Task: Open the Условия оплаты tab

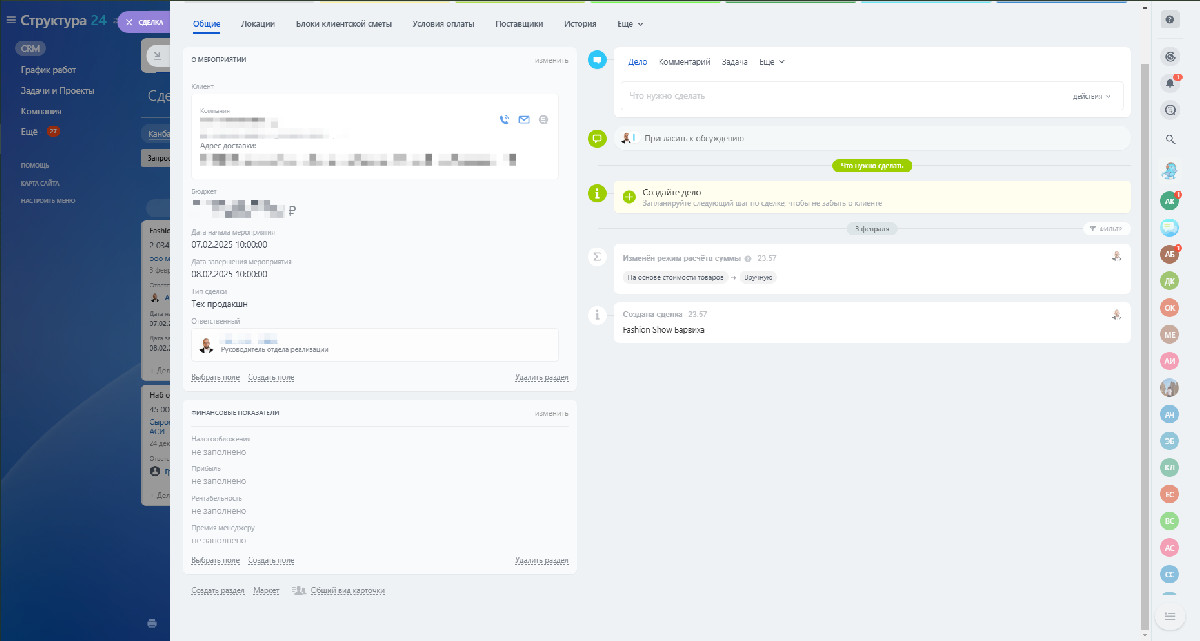Action: tap(443, 23)
